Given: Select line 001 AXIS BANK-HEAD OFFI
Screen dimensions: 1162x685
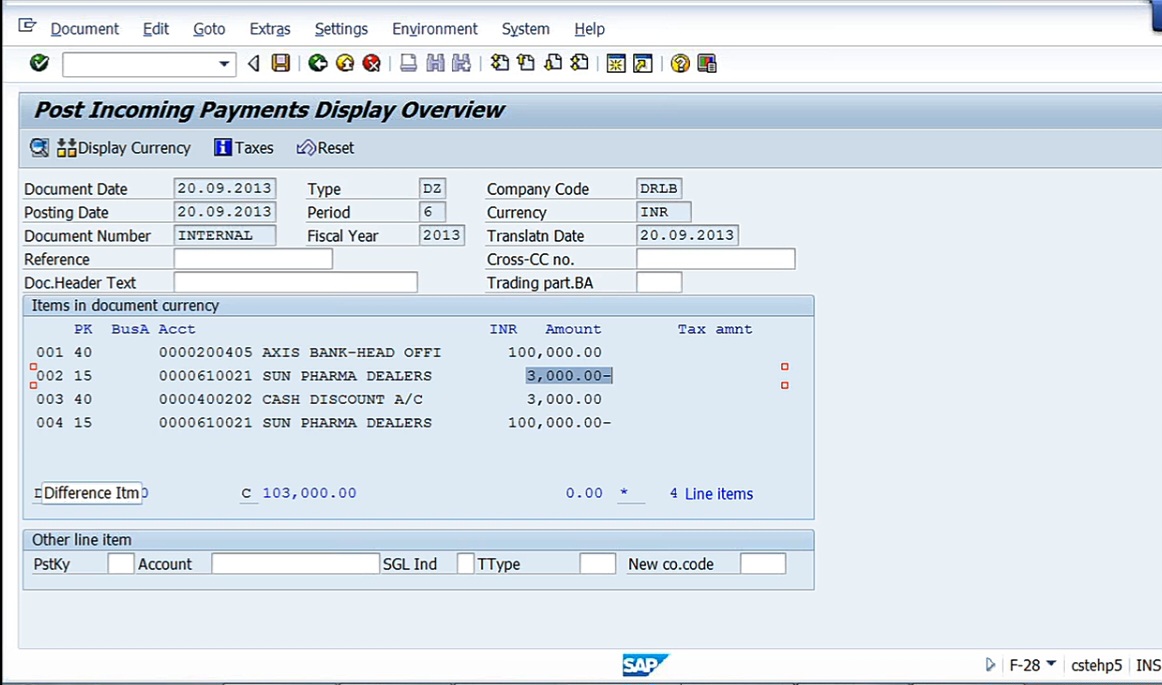Looking at the screenshot, I should click(x=319, y=352).
